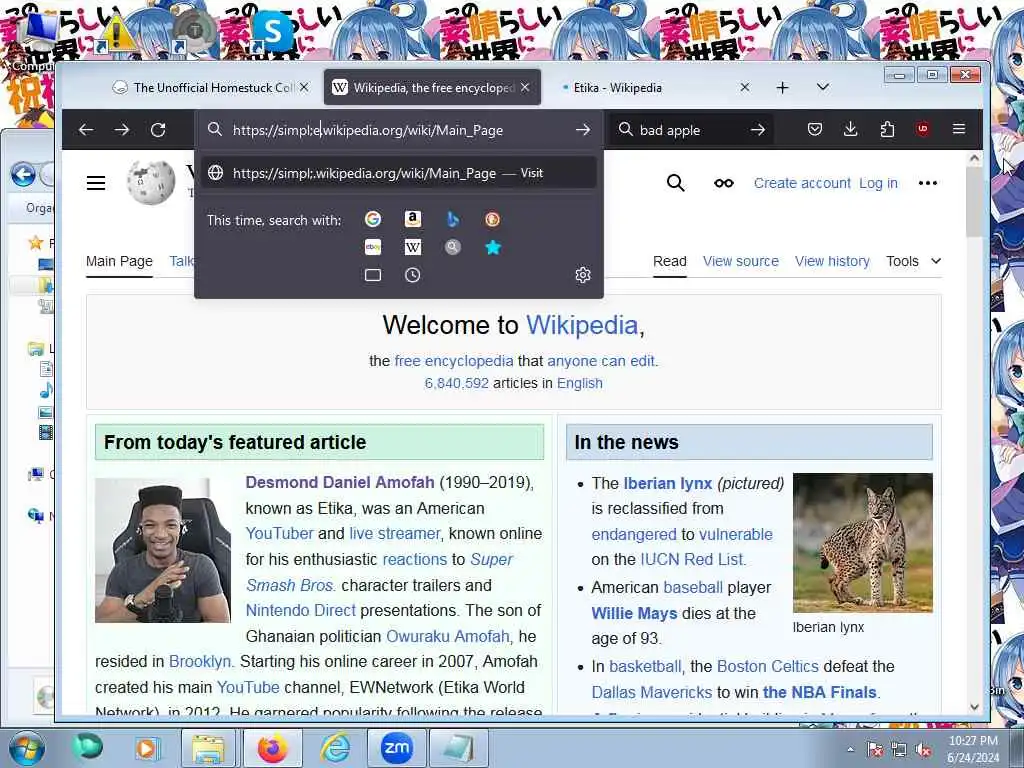The width and height of the screenshot is (1024, 768).
Task: Select the URL suggestion row with Visit
Action: (398, 173)
